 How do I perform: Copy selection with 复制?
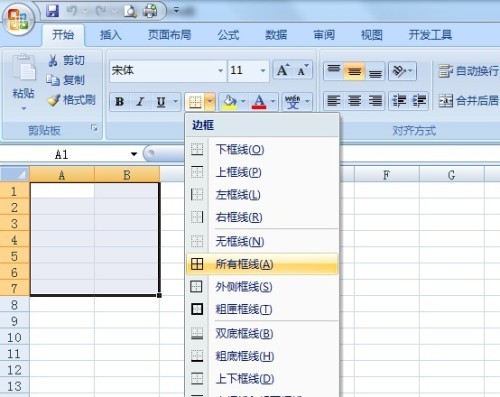(x=66, y=80)
